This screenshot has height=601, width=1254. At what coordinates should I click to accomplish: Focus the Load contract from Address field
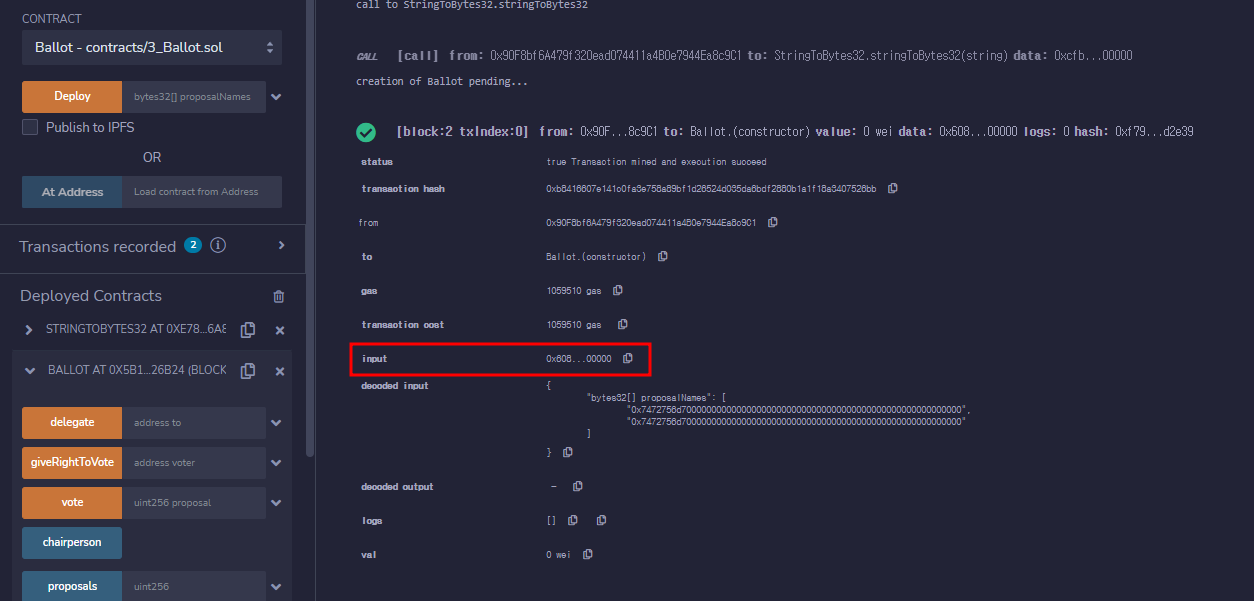click(202, 192)
